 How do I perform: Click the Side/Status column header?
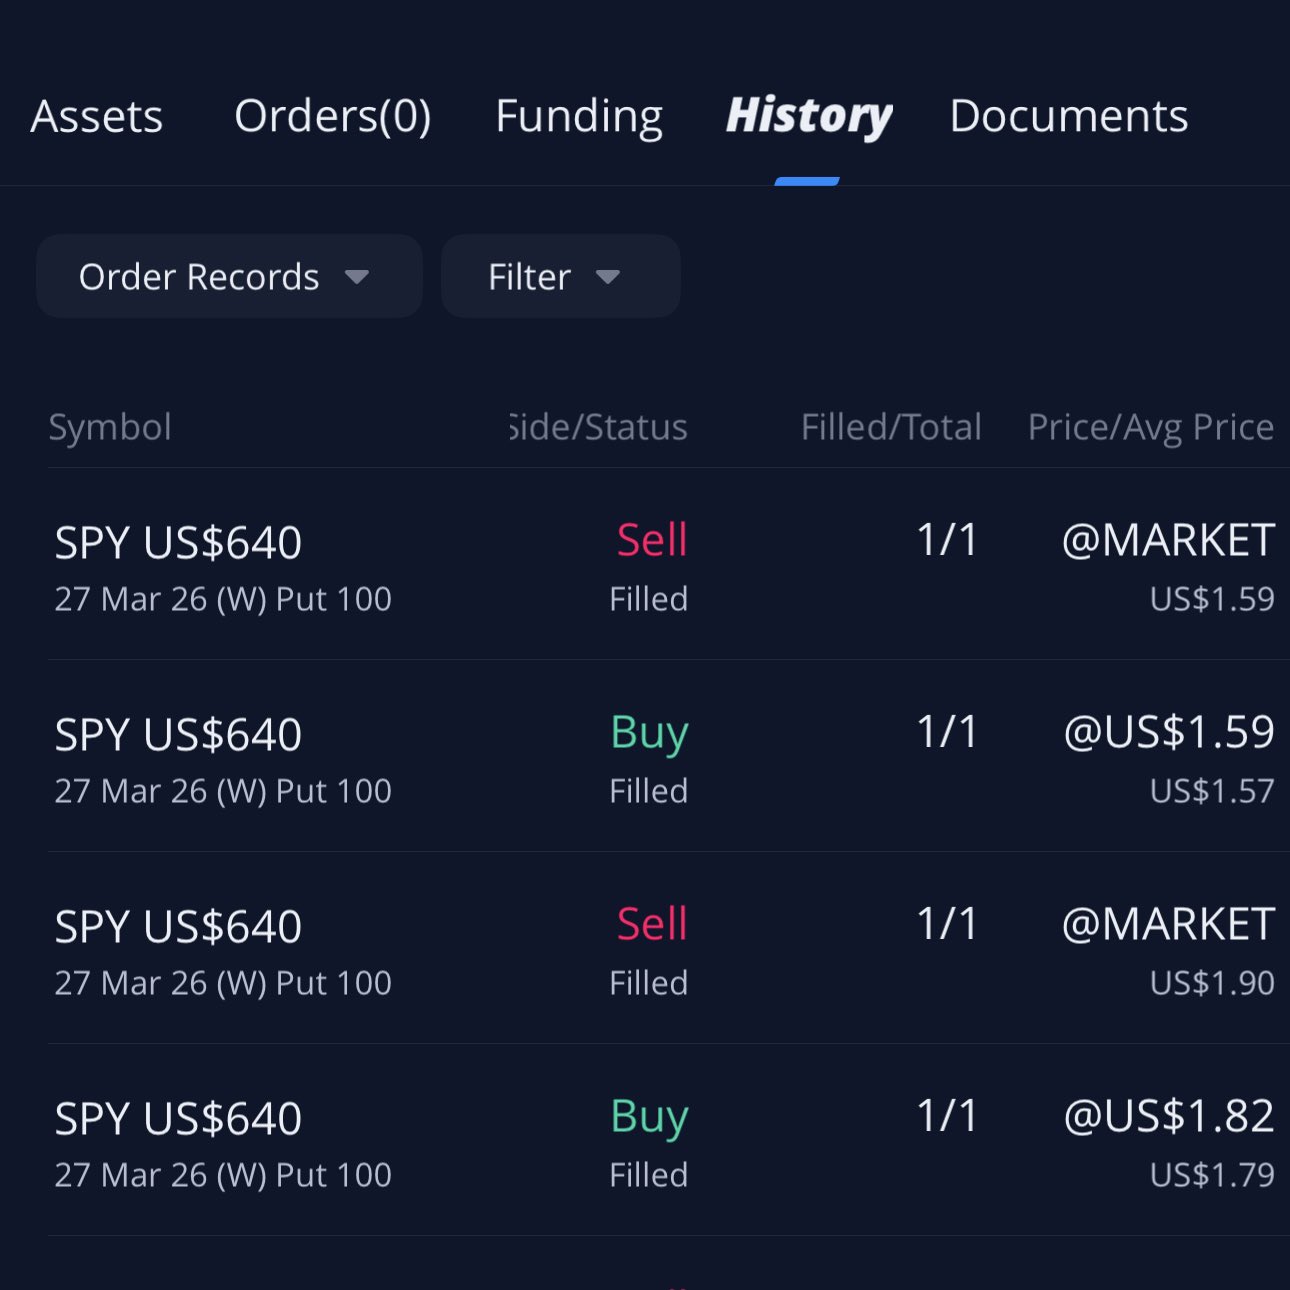pyautogui.click(x=599, y=427)
